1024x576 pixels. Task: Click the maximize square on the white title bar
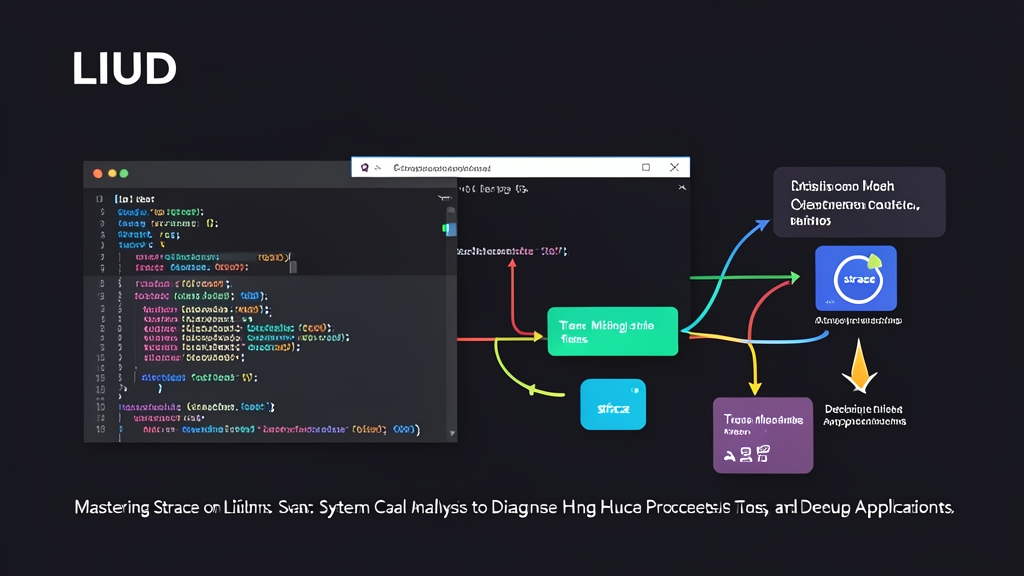pyautogui.click(x=646, y=167)
